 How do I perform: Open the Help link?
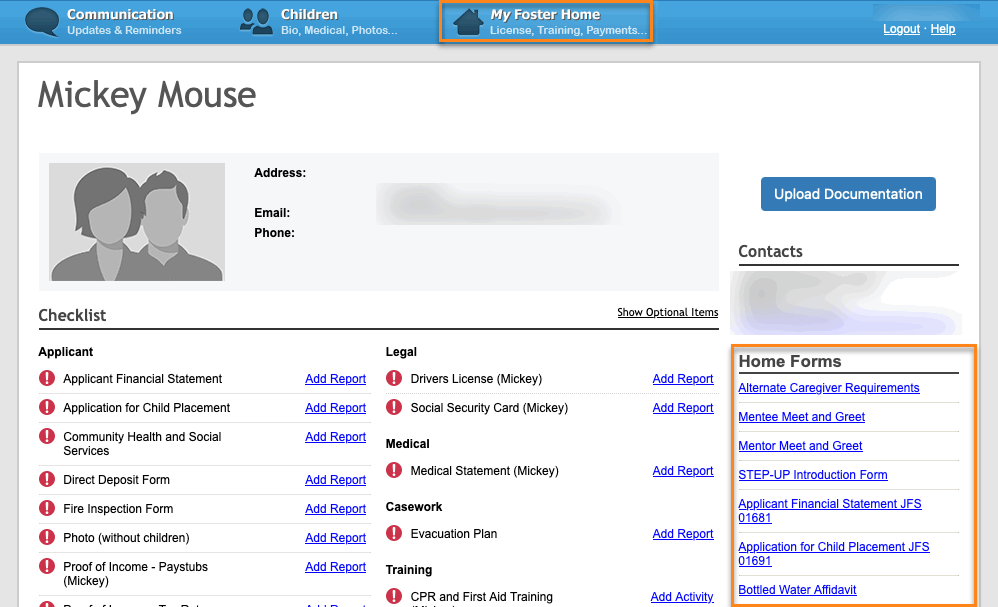click(943, 29)
